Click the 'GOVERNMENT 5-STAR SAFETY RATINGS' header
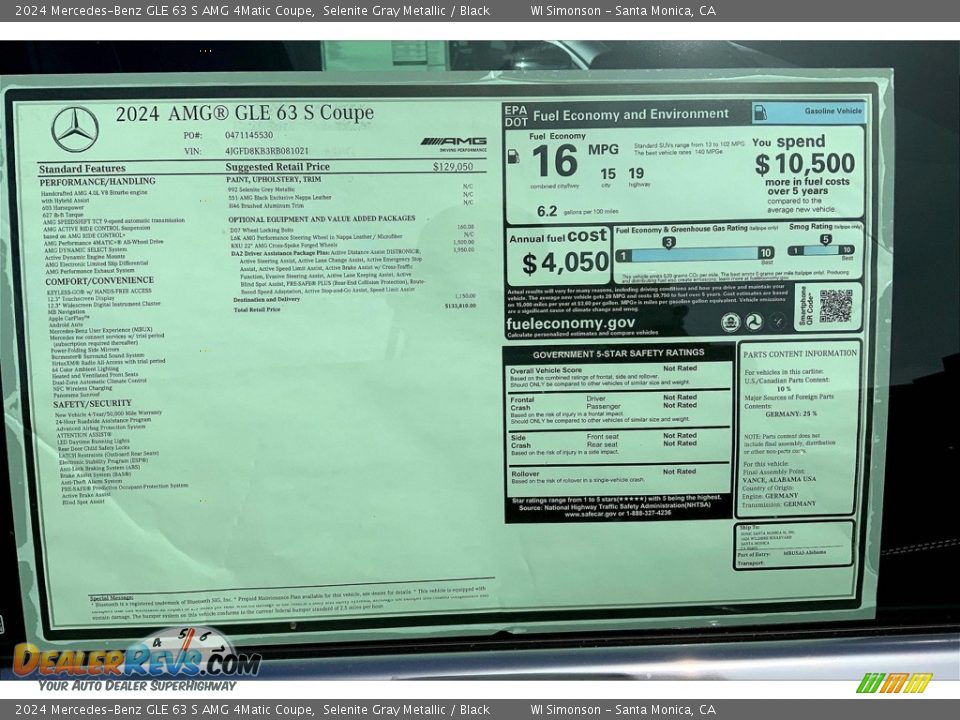Viewport: 960px width, 720px height. click(618, 354)
